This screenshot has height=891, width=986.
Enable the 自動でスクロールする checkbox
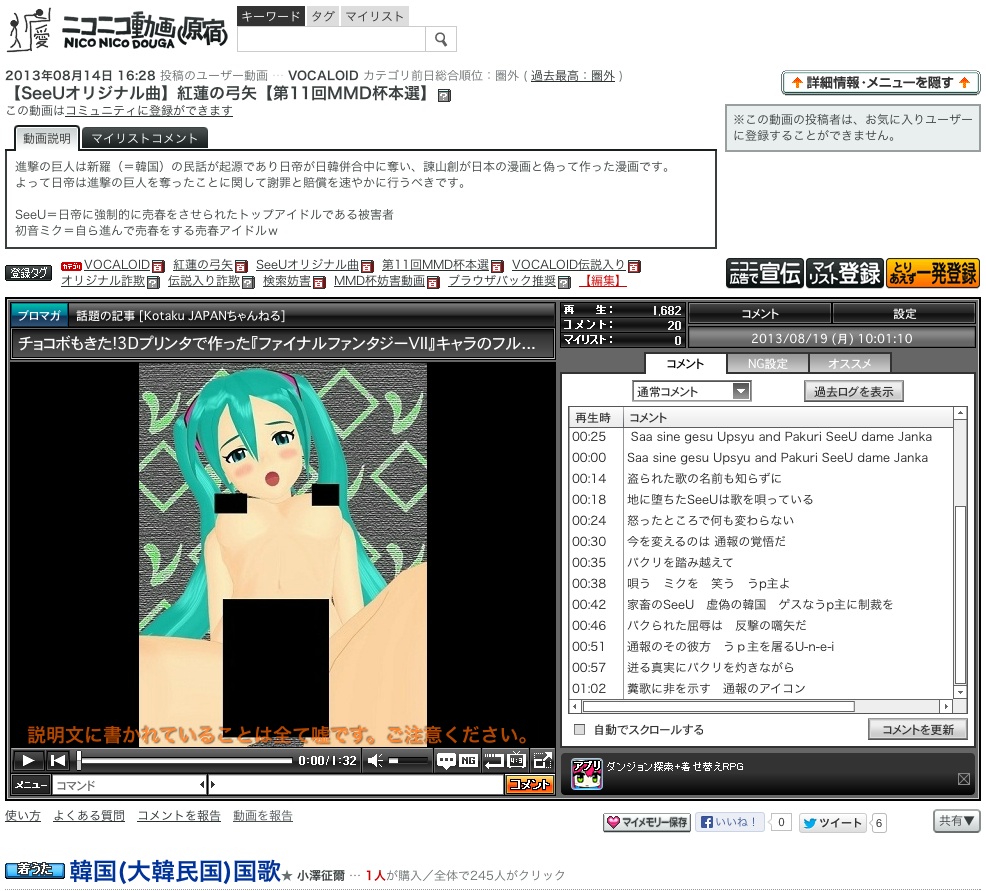[x=579, y=730]
